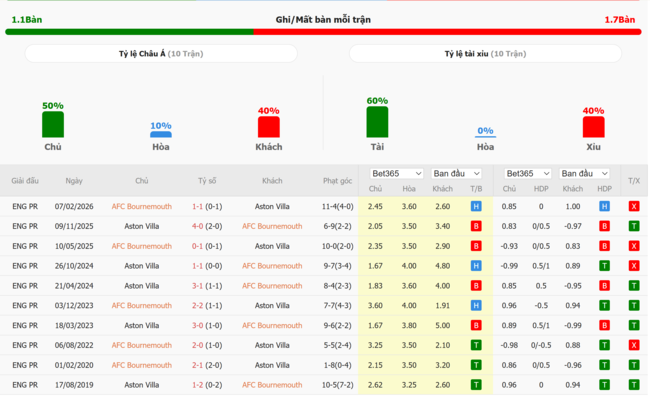
Task: Click the Ghi/Mất bàn mỗi trận ratio bar
Action: coord(323,32)
